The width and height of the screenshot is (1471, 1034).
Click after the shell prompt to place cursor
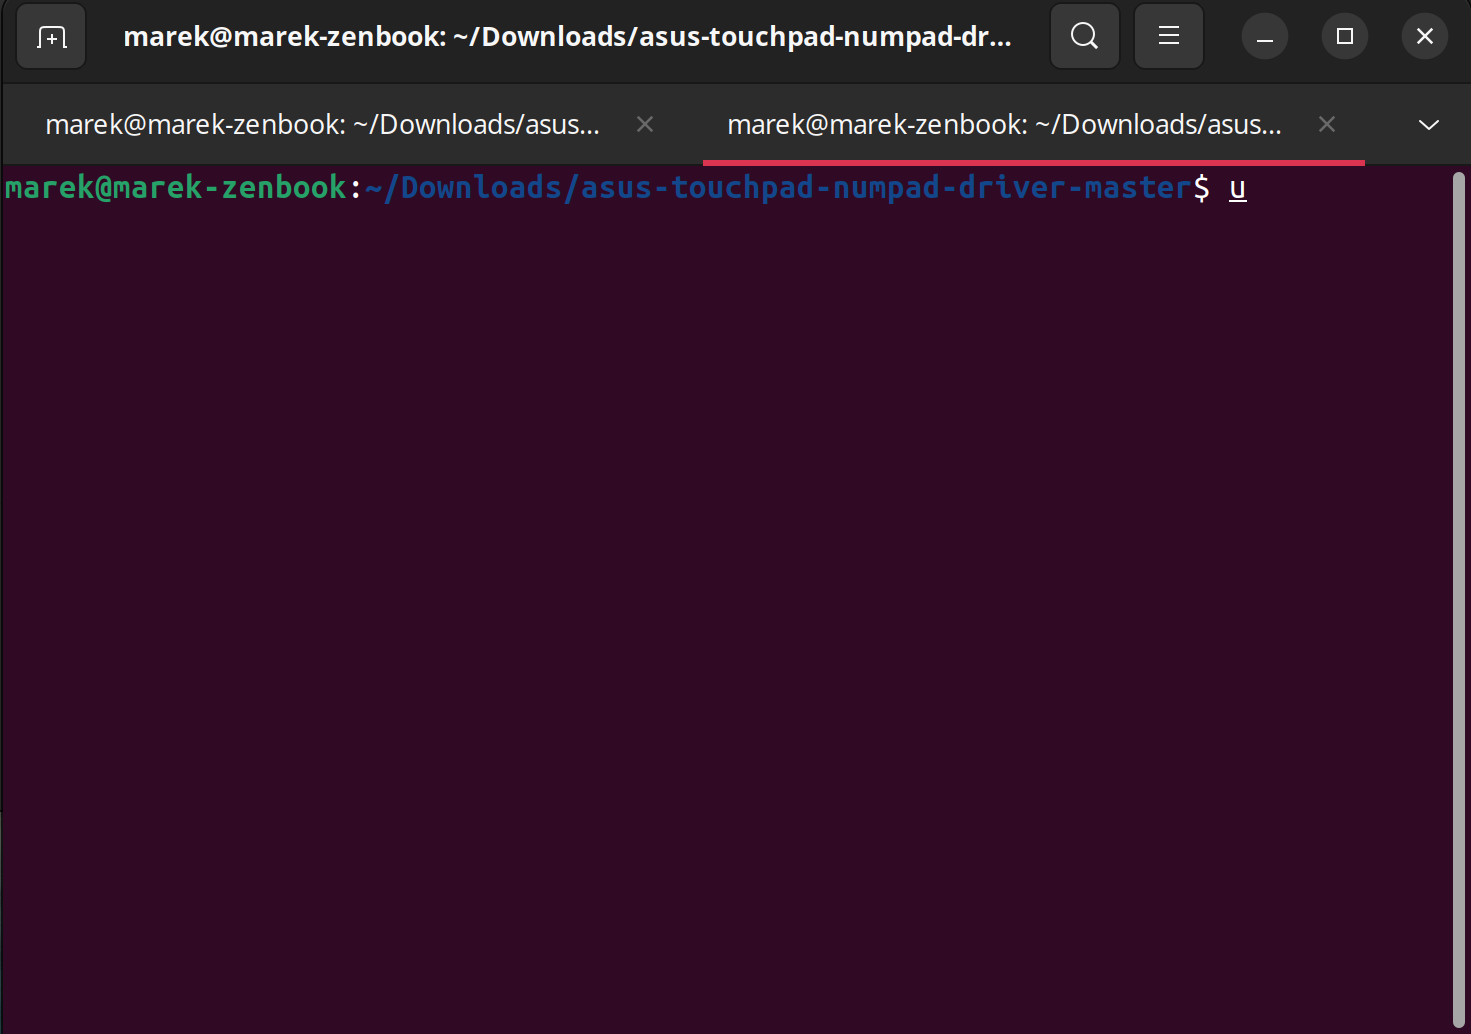click(x=1238, y=187)
